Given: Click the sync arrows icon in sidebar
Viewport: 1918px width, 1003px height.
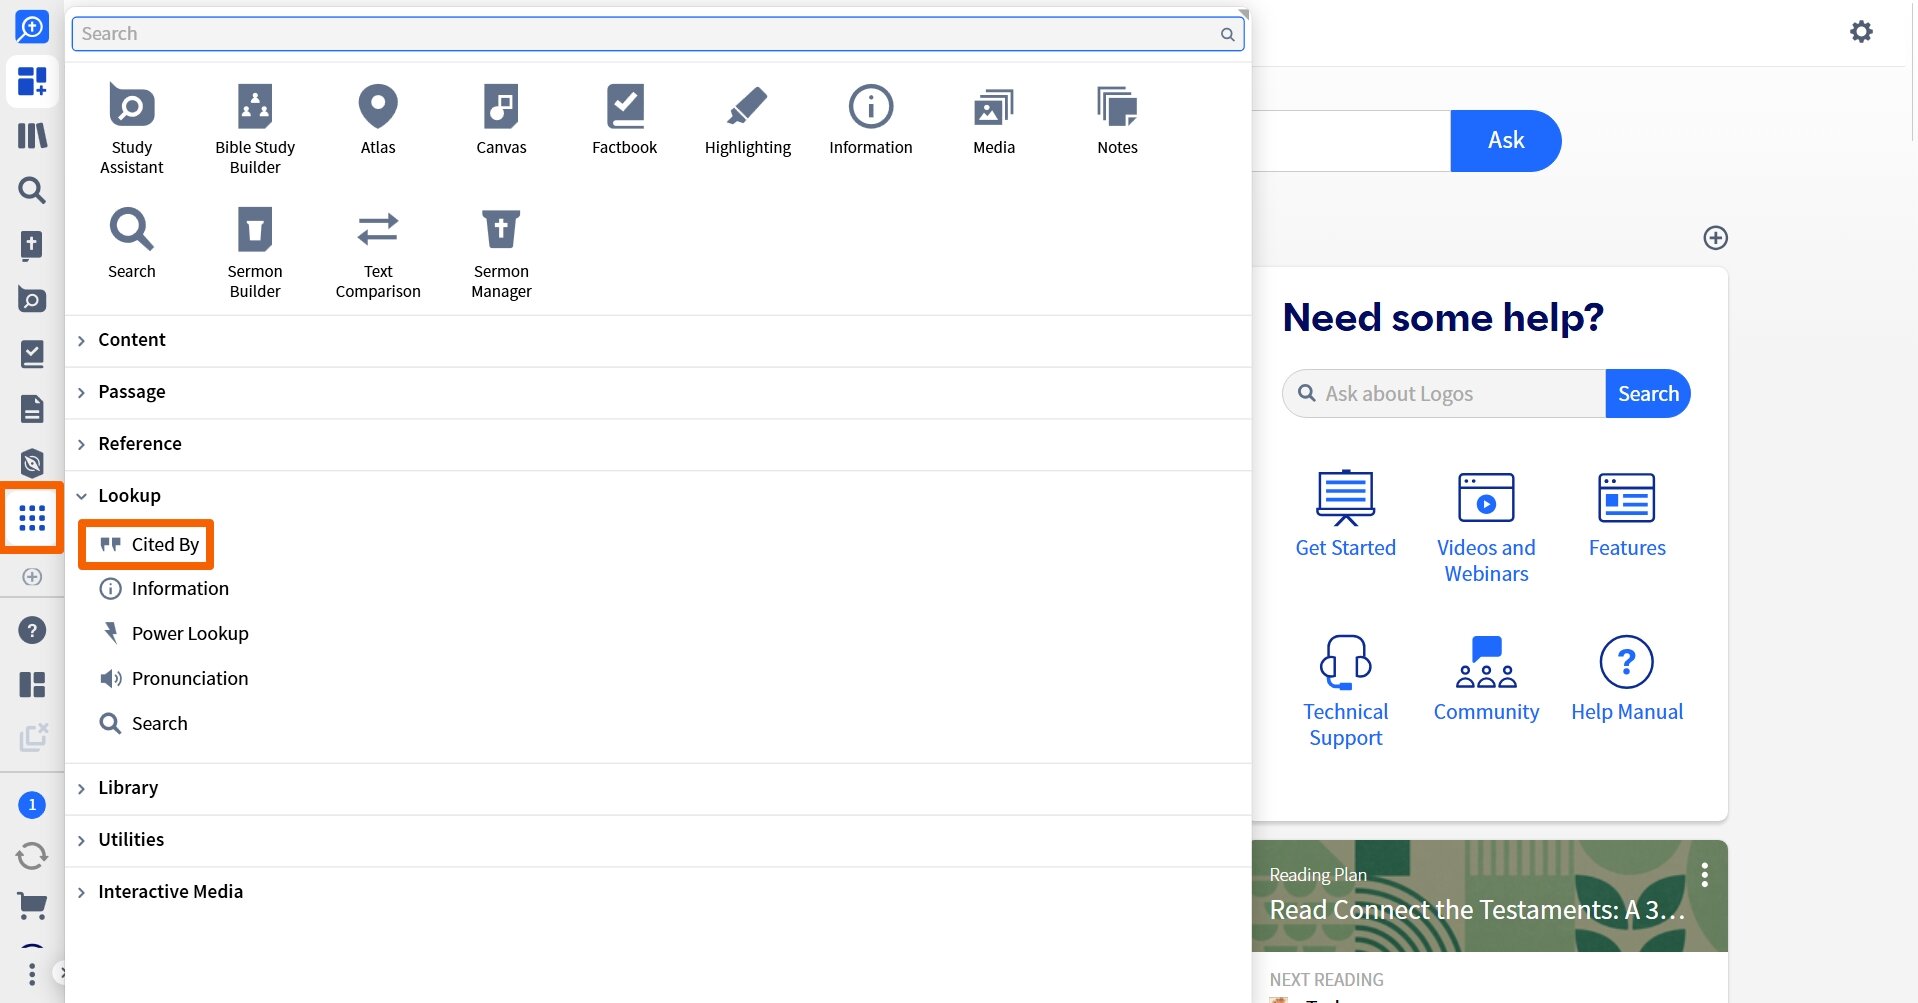Looking at the screenshot, I should coord(32,856).
